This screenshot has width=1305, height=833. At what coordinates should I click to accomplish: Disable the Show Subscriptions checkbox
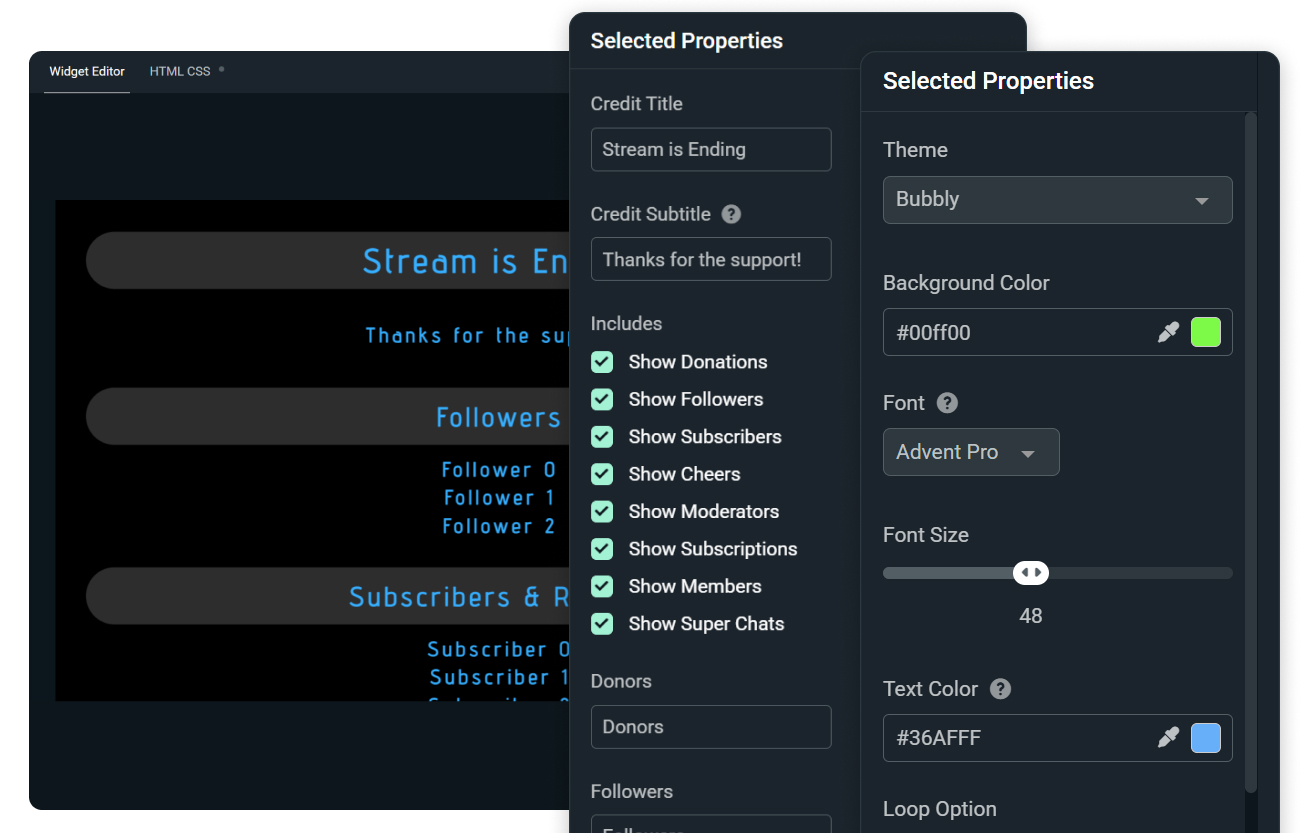click(x=602, y=549)
